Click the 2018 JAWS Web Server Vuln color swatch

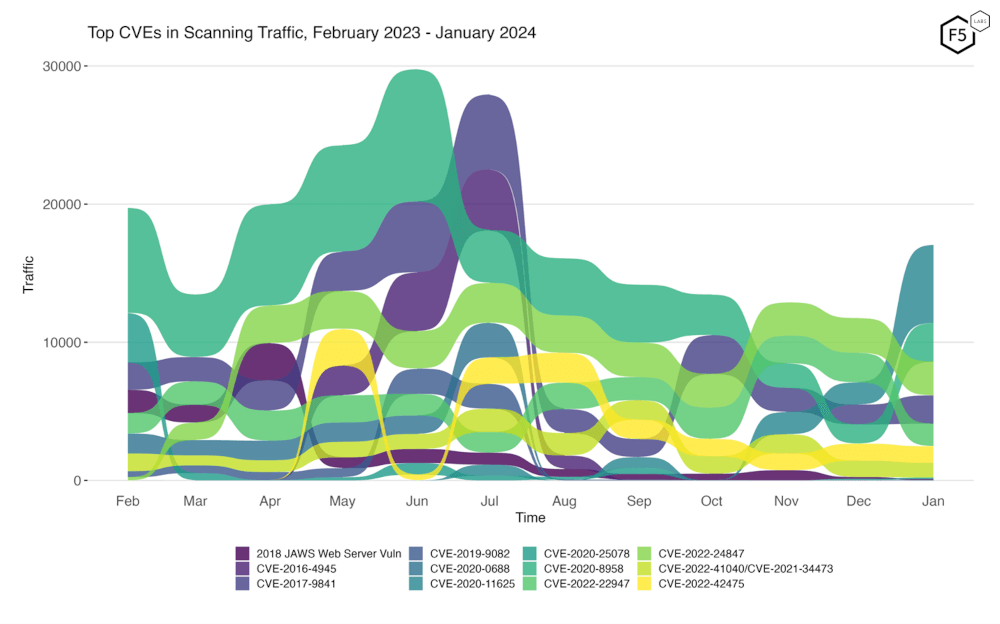coord(243,553)
